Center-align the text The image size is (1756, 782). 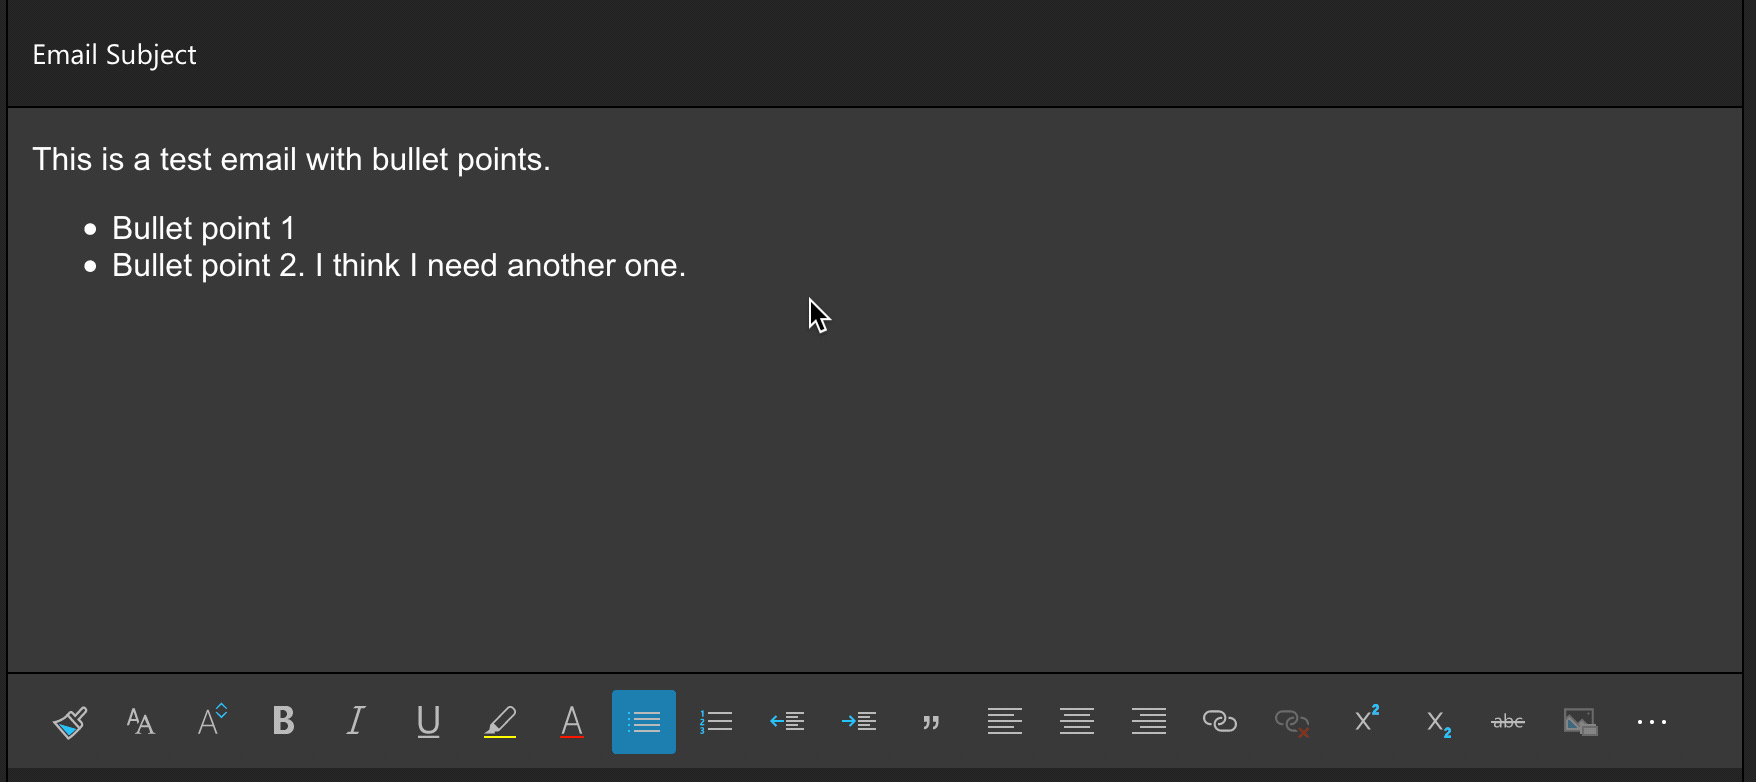pos(1077,721)
